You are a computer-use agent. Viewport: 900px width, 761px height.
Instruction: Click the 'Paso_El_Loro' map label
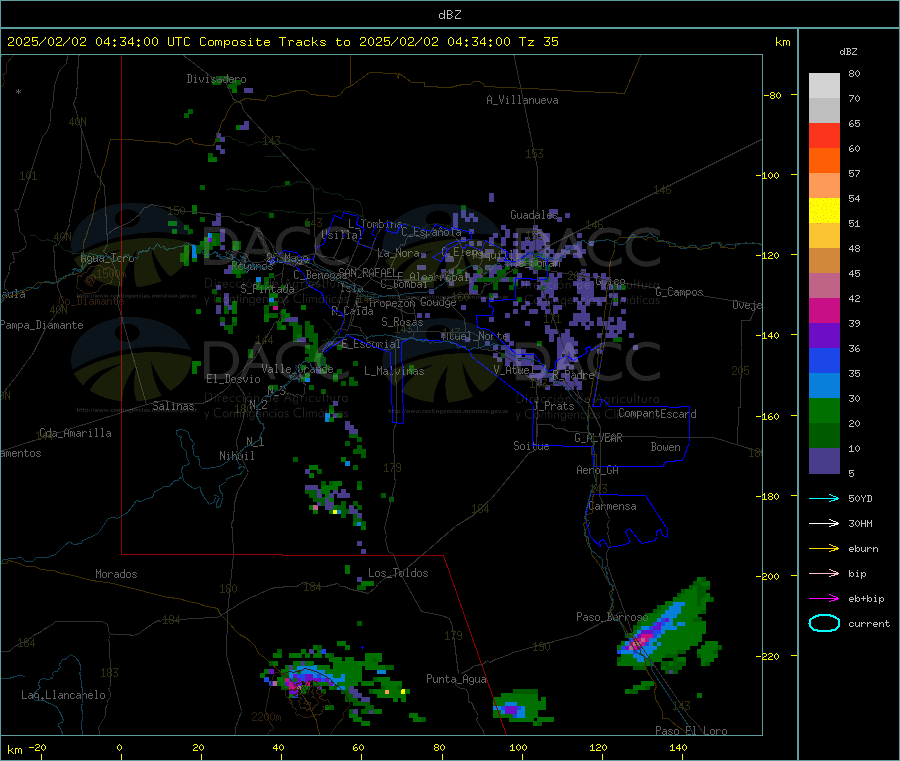691,731
